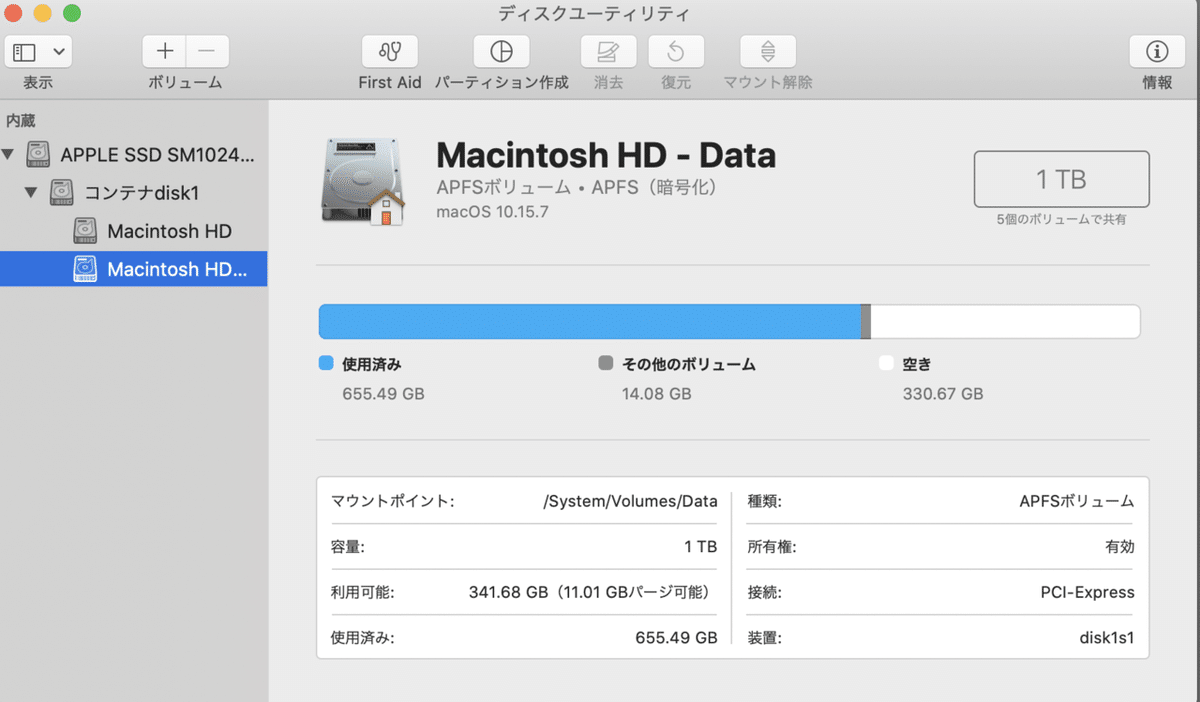The height and width of the screenshot is (702, 1200).
Task: Select コンテナdisk1 in the sidebar
Action: (x=133, y=192)
